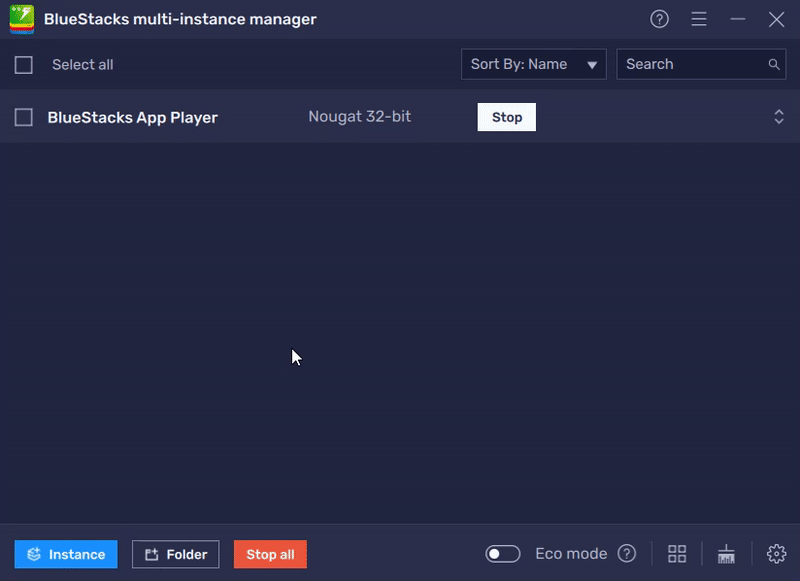Screen dimensions: 800x581
Task: Open settings gear icon
Action: coord(776,553)
